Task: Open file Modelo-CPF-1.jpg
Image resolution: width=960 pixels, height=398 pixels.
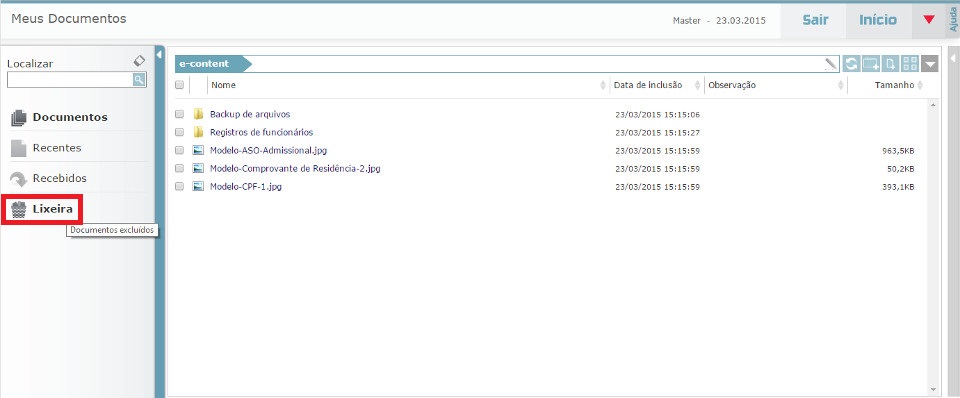Action: (246, 186)
